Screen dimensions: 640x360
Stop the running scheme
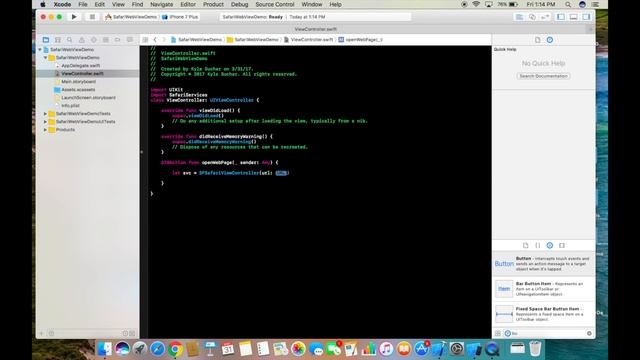point(92,17)
